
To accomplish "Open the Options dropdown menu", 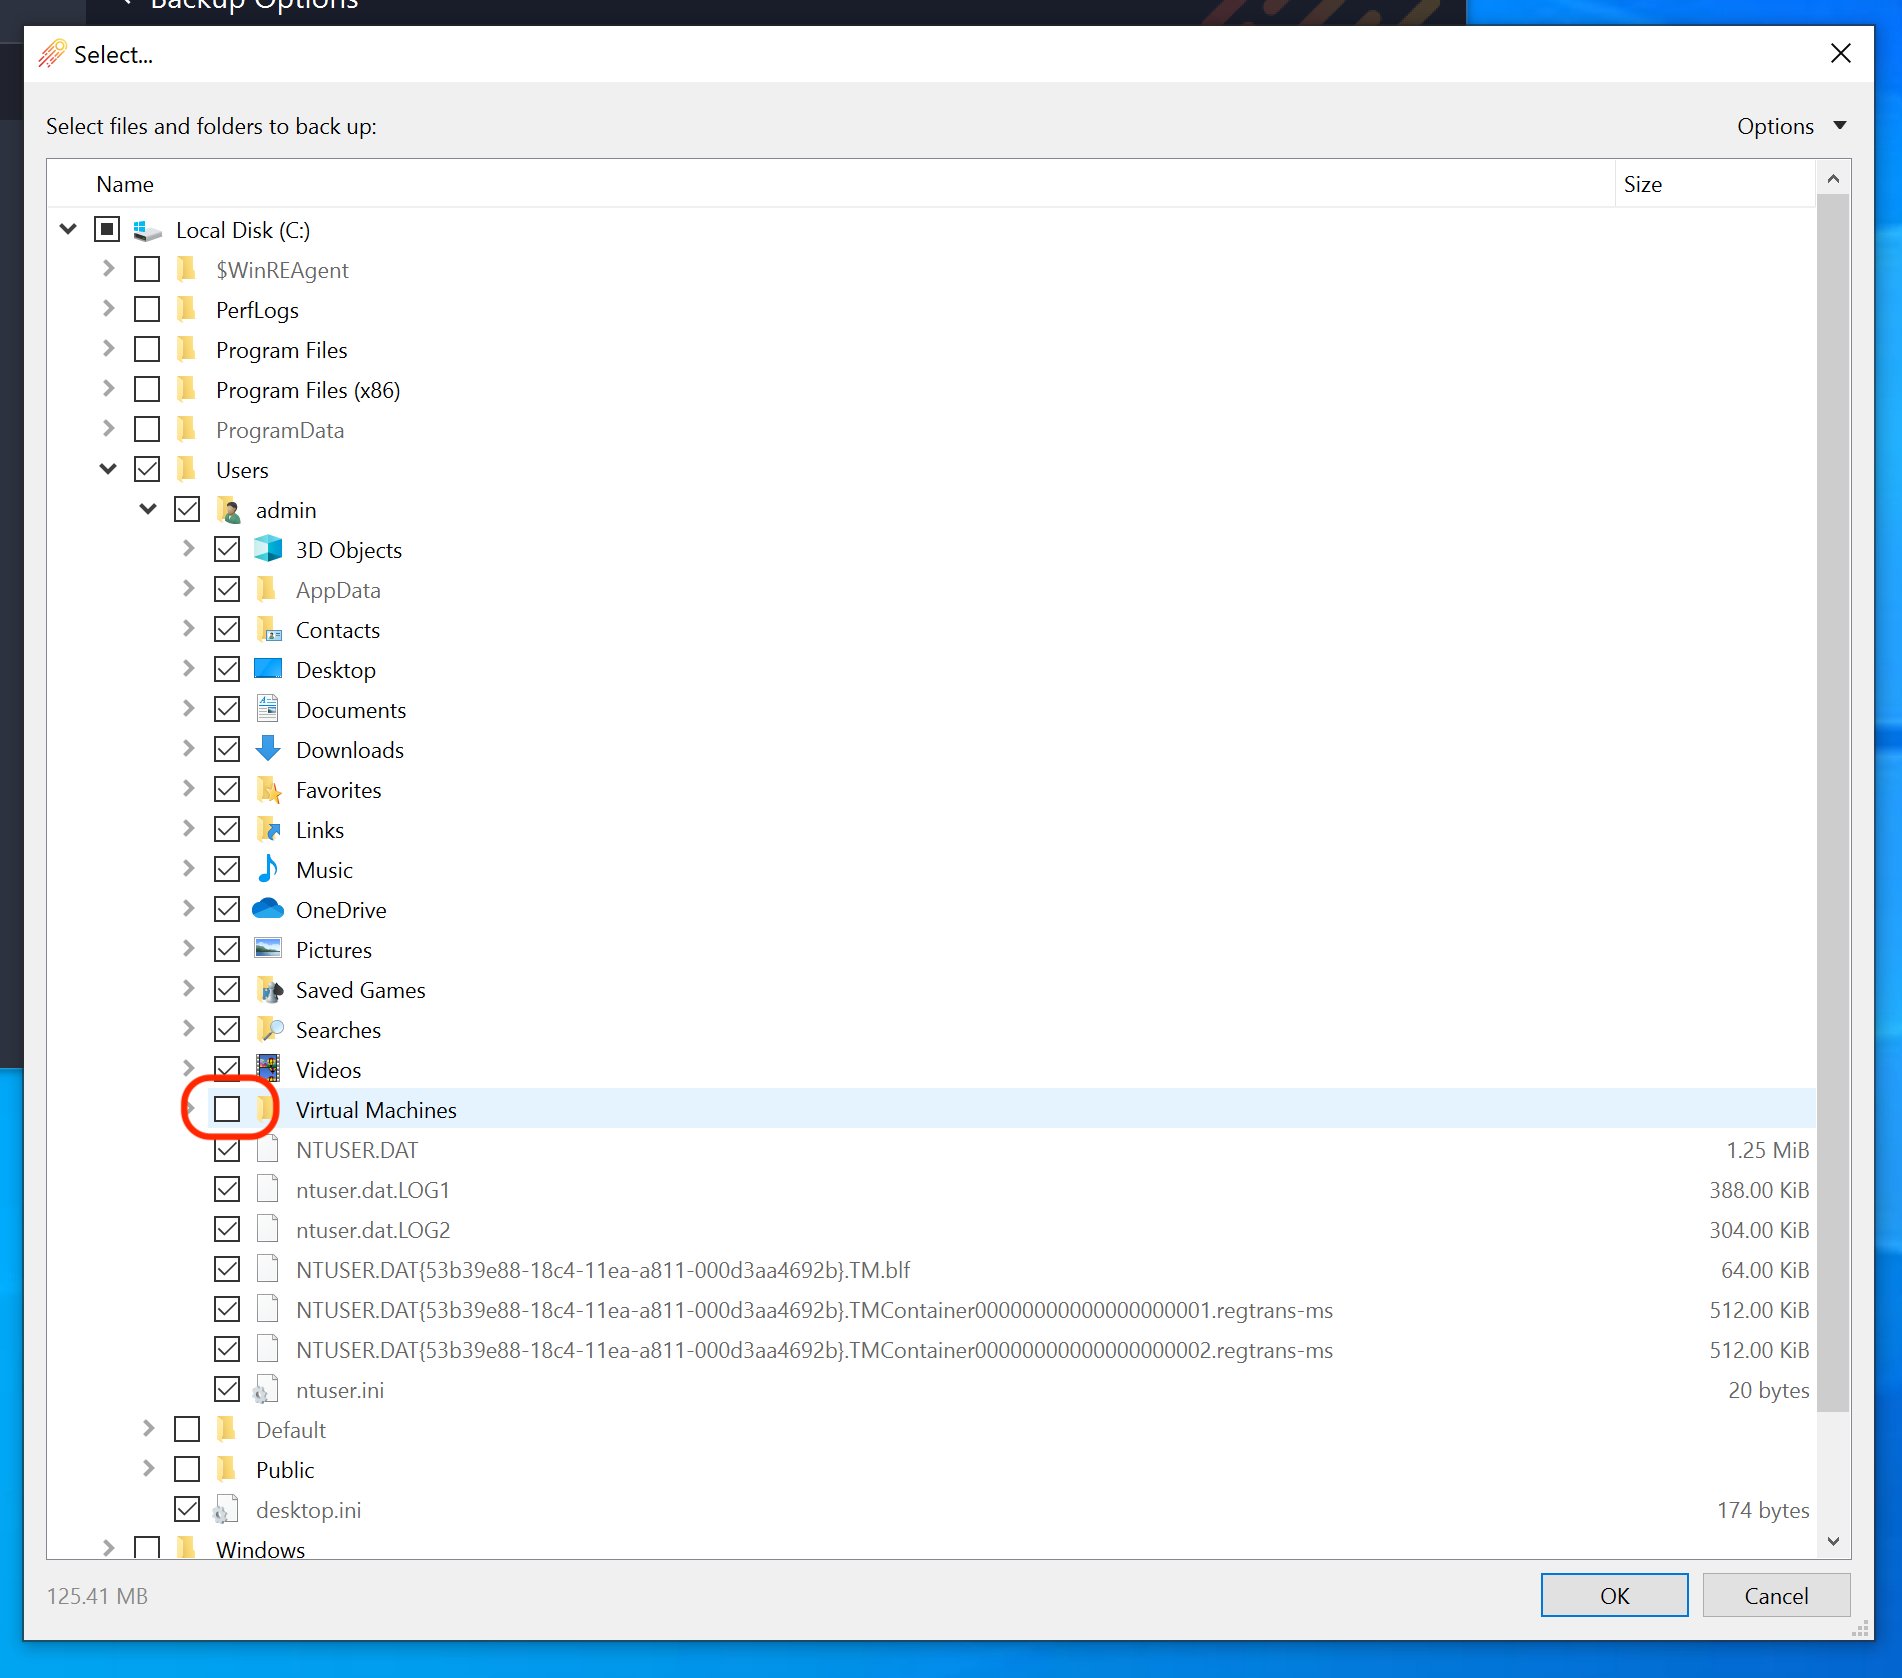I will click(x=1790, y=126).
